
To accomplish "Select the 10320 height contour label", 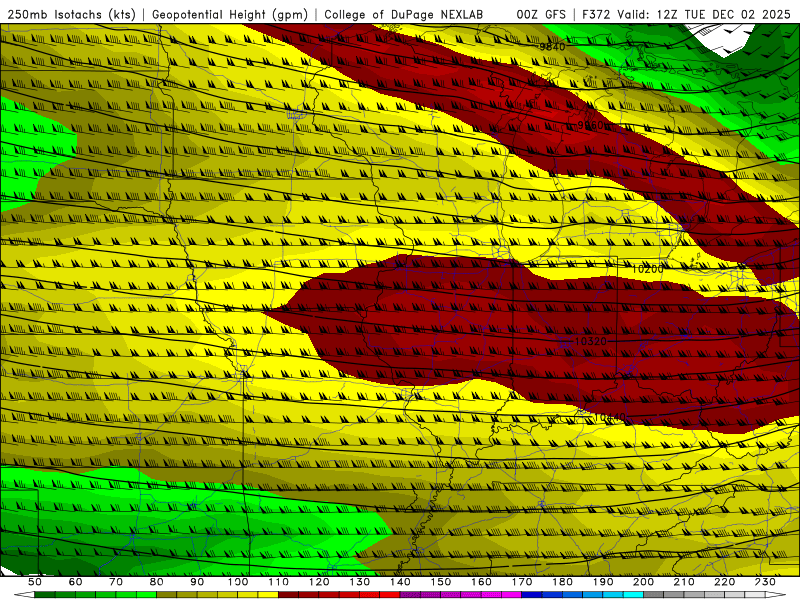I will coord(591,341).
